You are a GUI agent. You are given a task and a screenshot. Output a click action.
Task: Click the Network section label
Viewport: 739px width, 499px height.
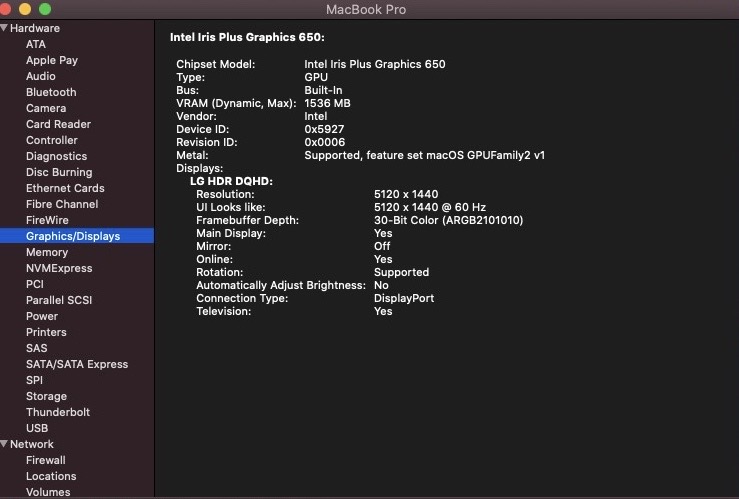click(32, 444)
